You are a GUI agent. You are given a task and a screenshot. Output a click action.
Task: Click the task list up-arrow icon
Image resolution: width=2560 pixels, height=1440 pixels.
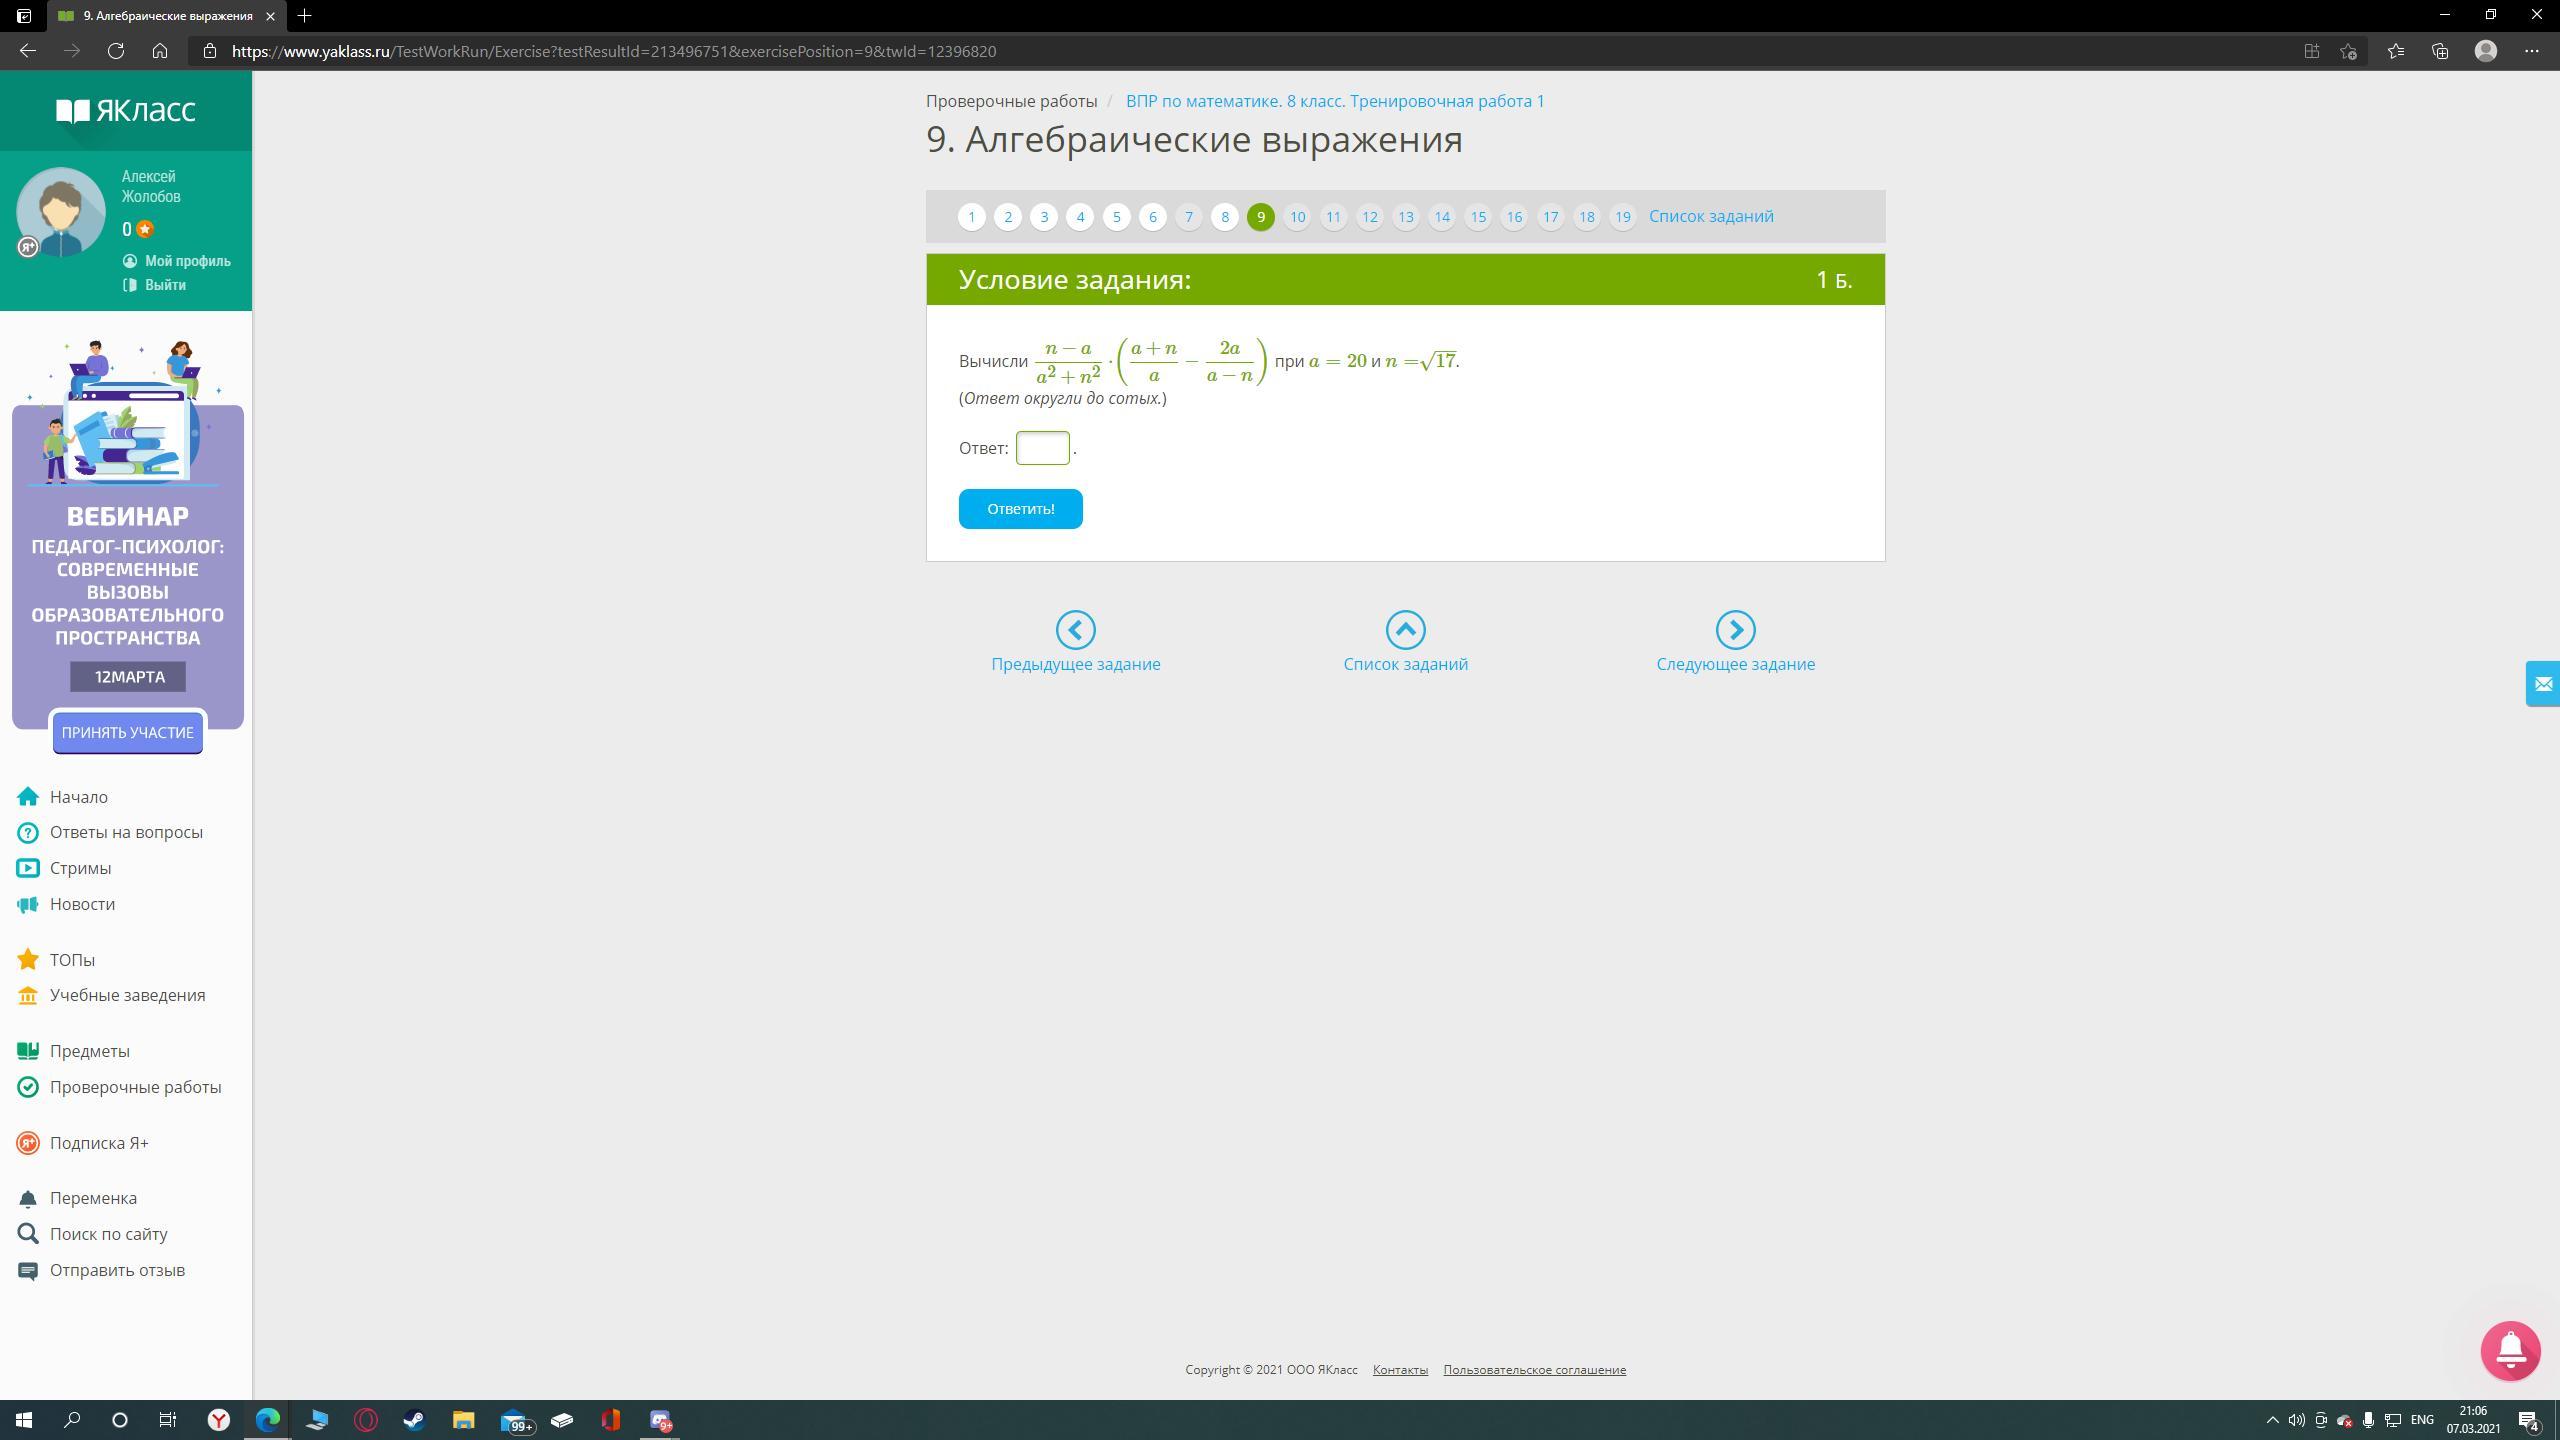(1405, 630)
